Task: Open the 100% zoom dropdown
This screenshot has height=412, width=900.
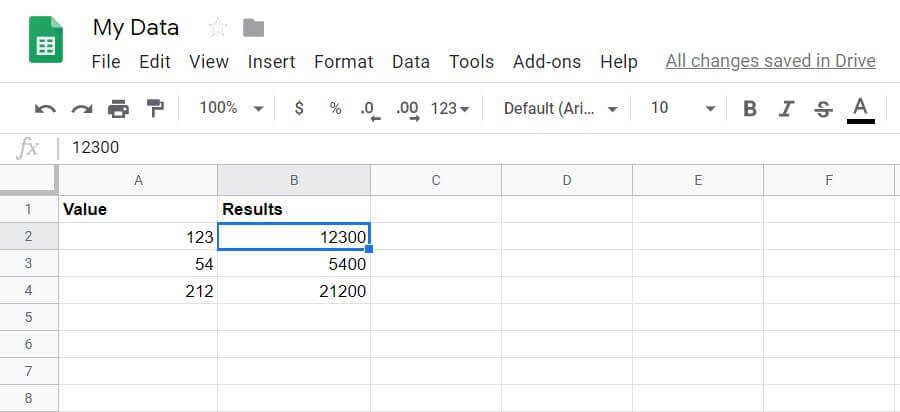Action: click(231, 108)
